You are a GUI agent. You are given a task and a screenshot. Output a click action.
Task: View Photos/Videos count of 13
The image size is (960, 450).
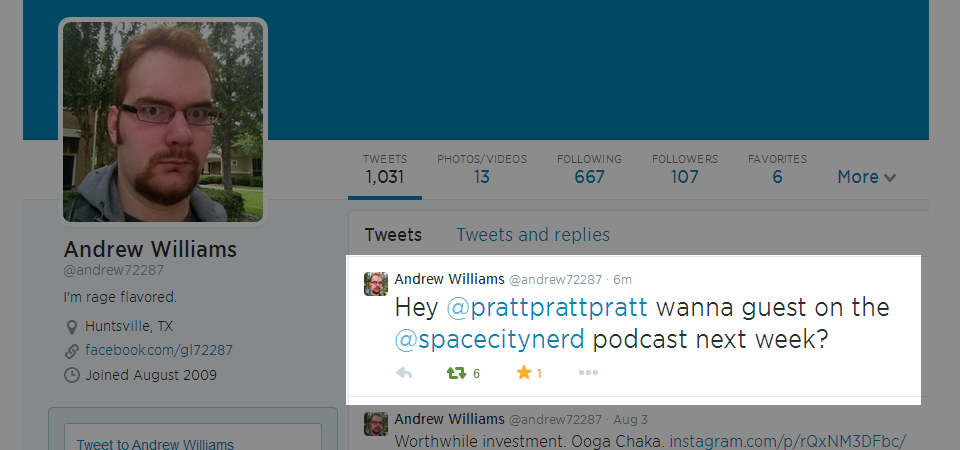[x=482, y=170]
